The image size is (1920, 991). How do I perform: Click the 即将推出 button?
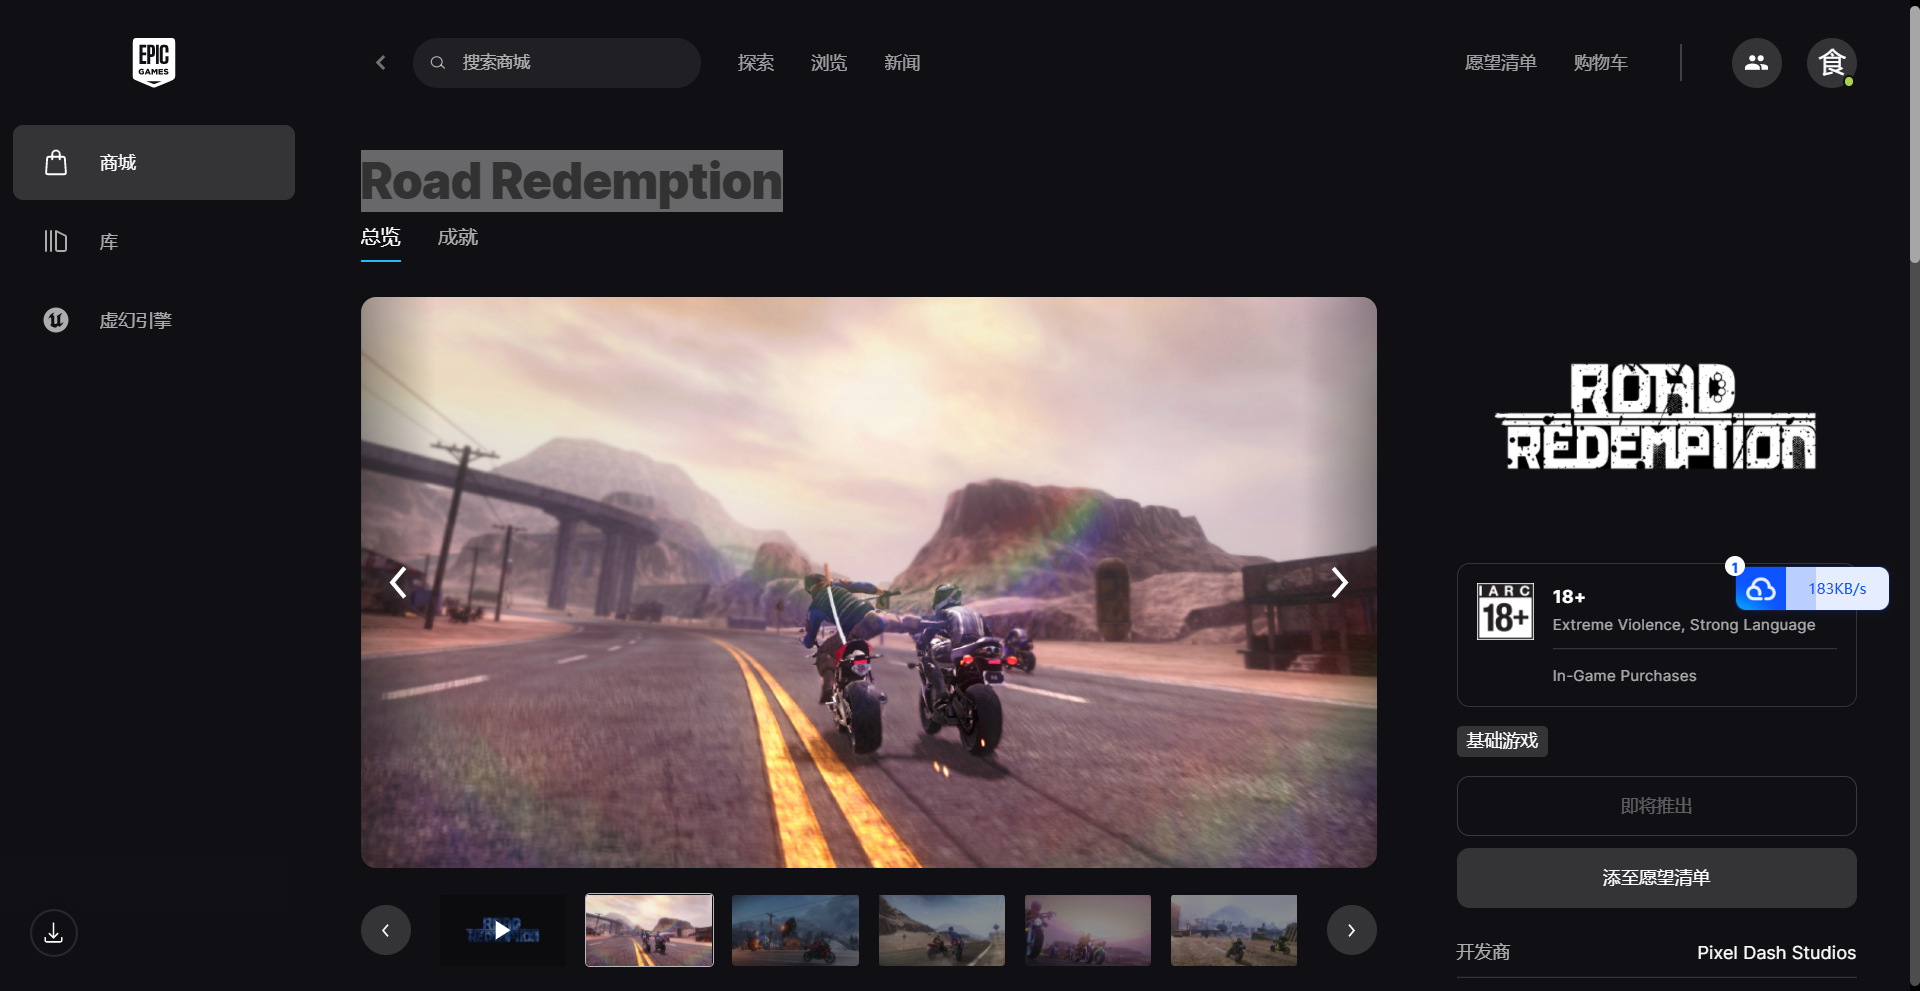1657,806
